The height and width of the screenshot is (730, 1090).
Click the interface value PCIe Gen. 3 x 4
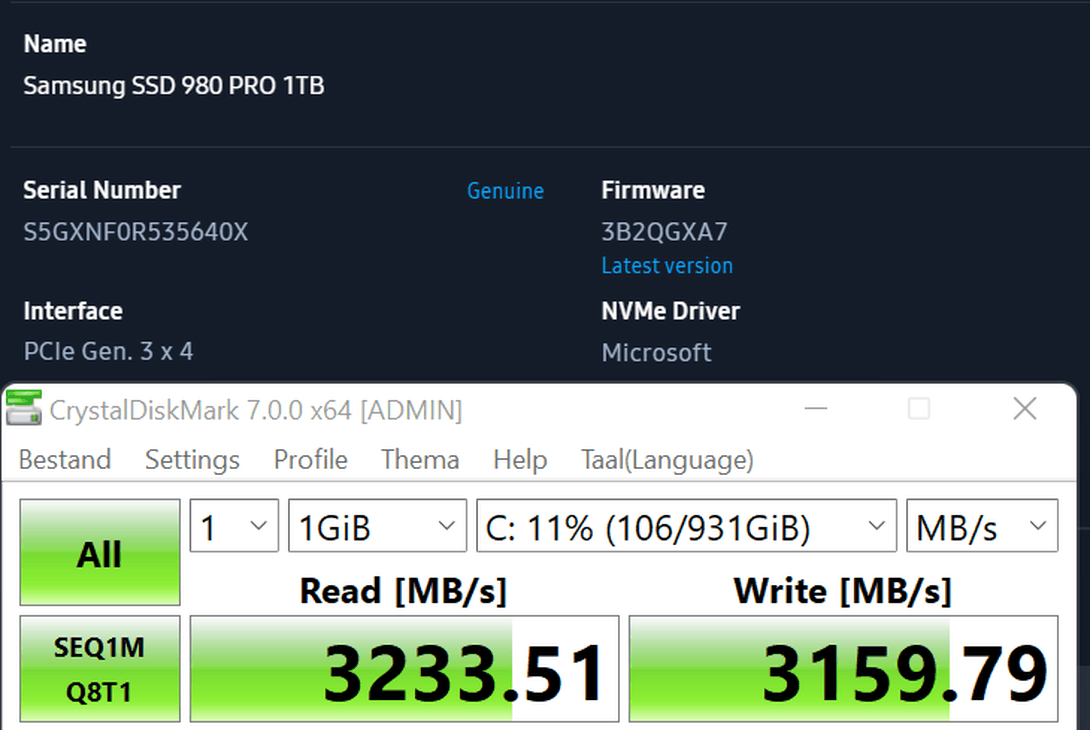click(x=108, y=352)
